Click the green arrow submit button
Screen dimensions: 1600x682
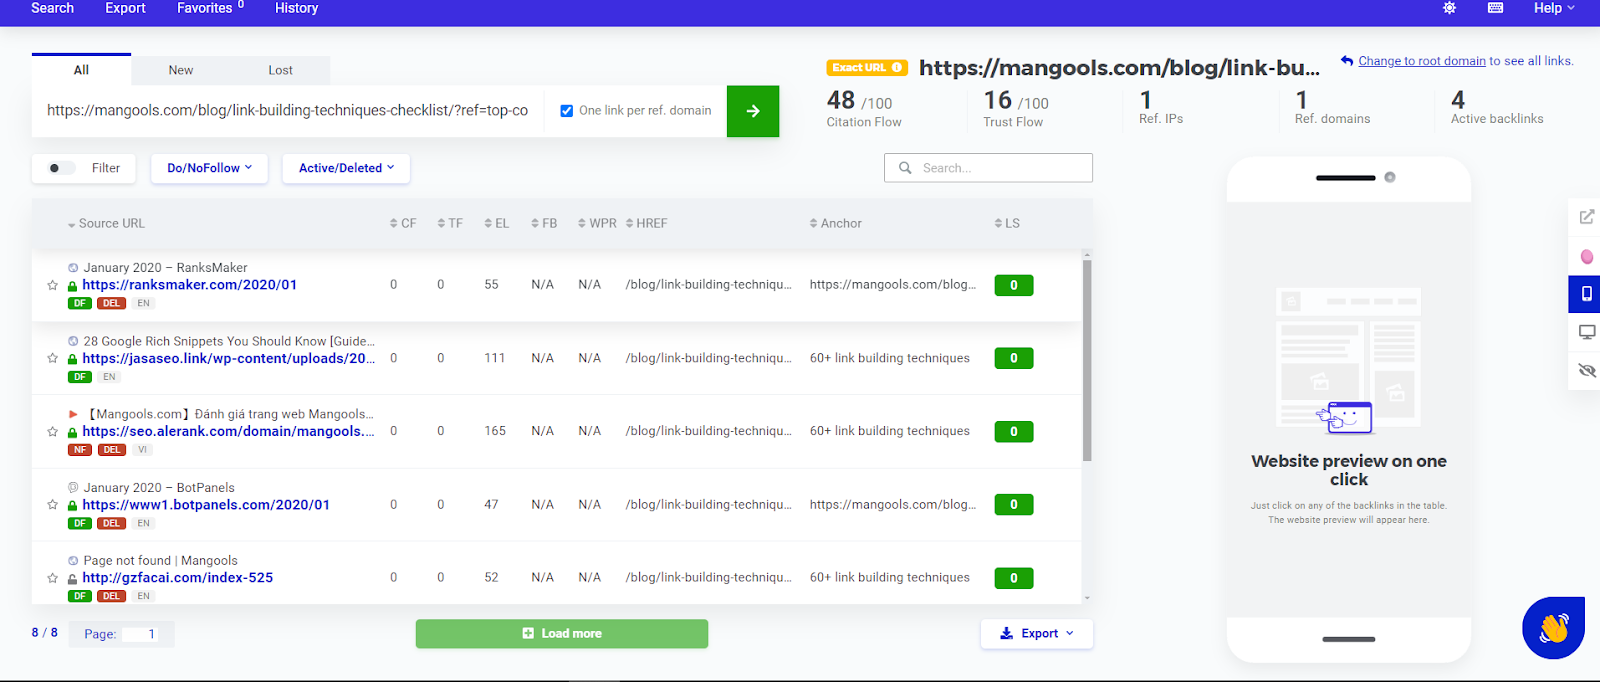[x=753, y=111]
